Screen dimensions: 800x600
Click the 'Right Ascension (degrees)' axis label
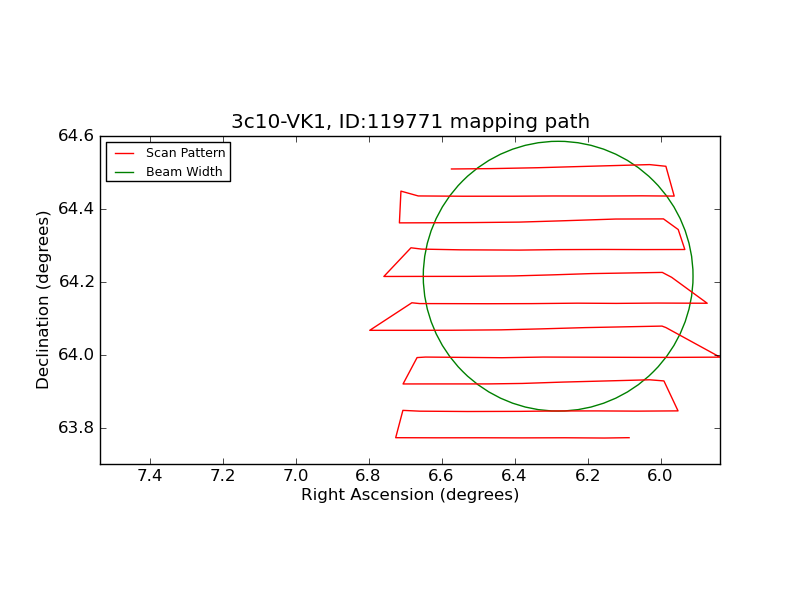[x=410, y=494]
